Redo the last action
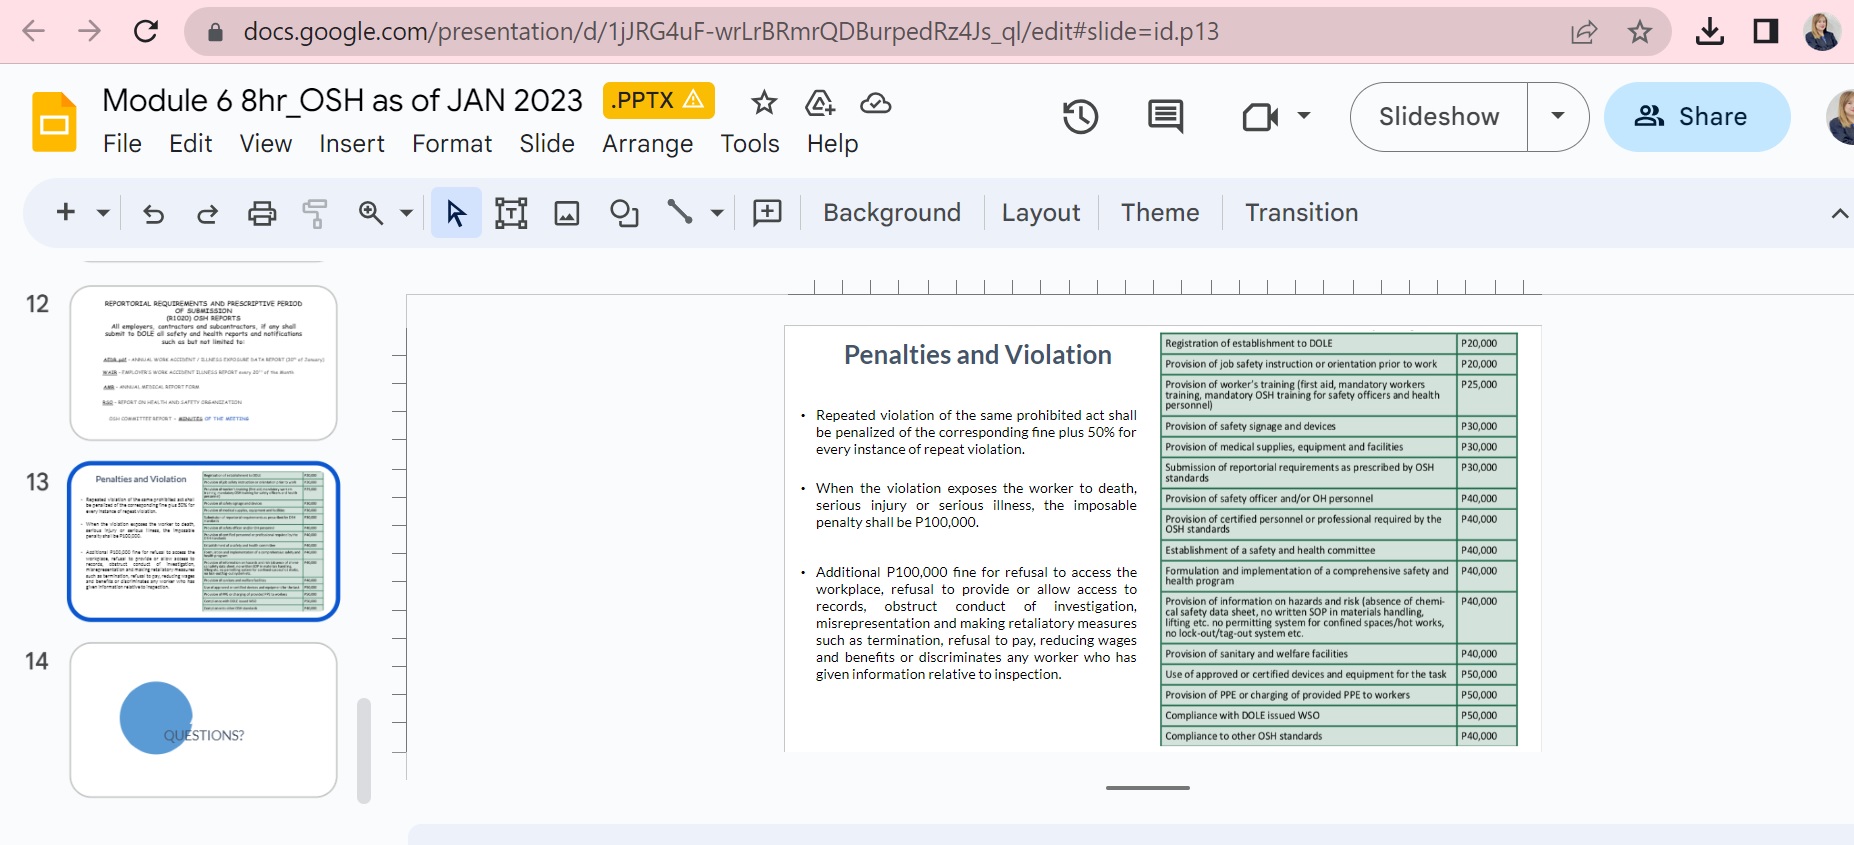 207,213
